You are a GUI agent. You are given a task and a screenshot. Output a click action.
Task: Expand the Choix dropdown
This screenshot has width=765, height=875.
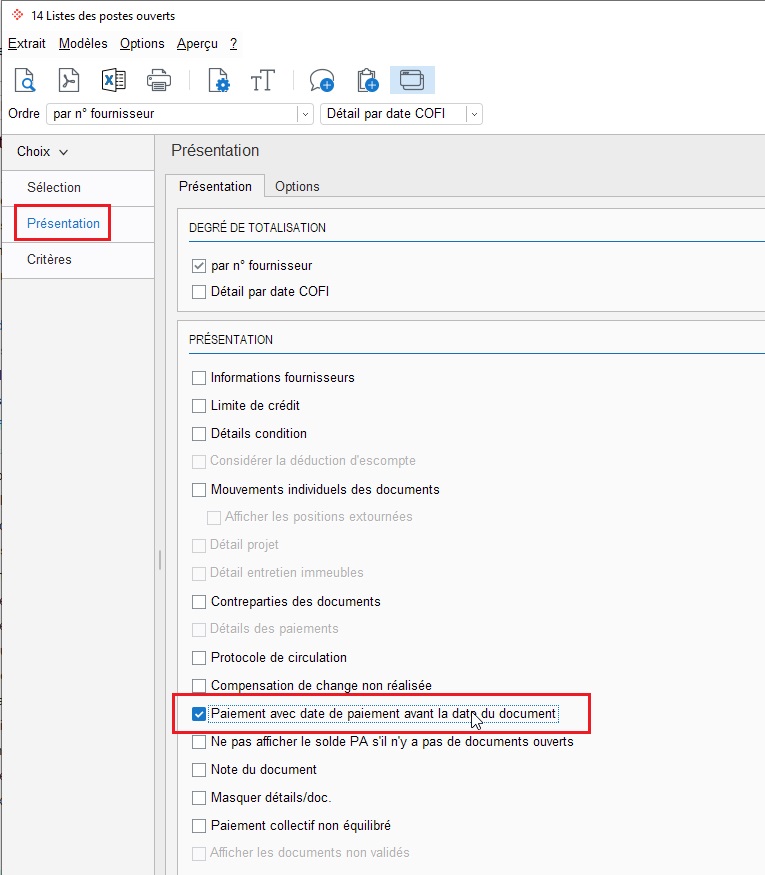click(x=42, y=152)
